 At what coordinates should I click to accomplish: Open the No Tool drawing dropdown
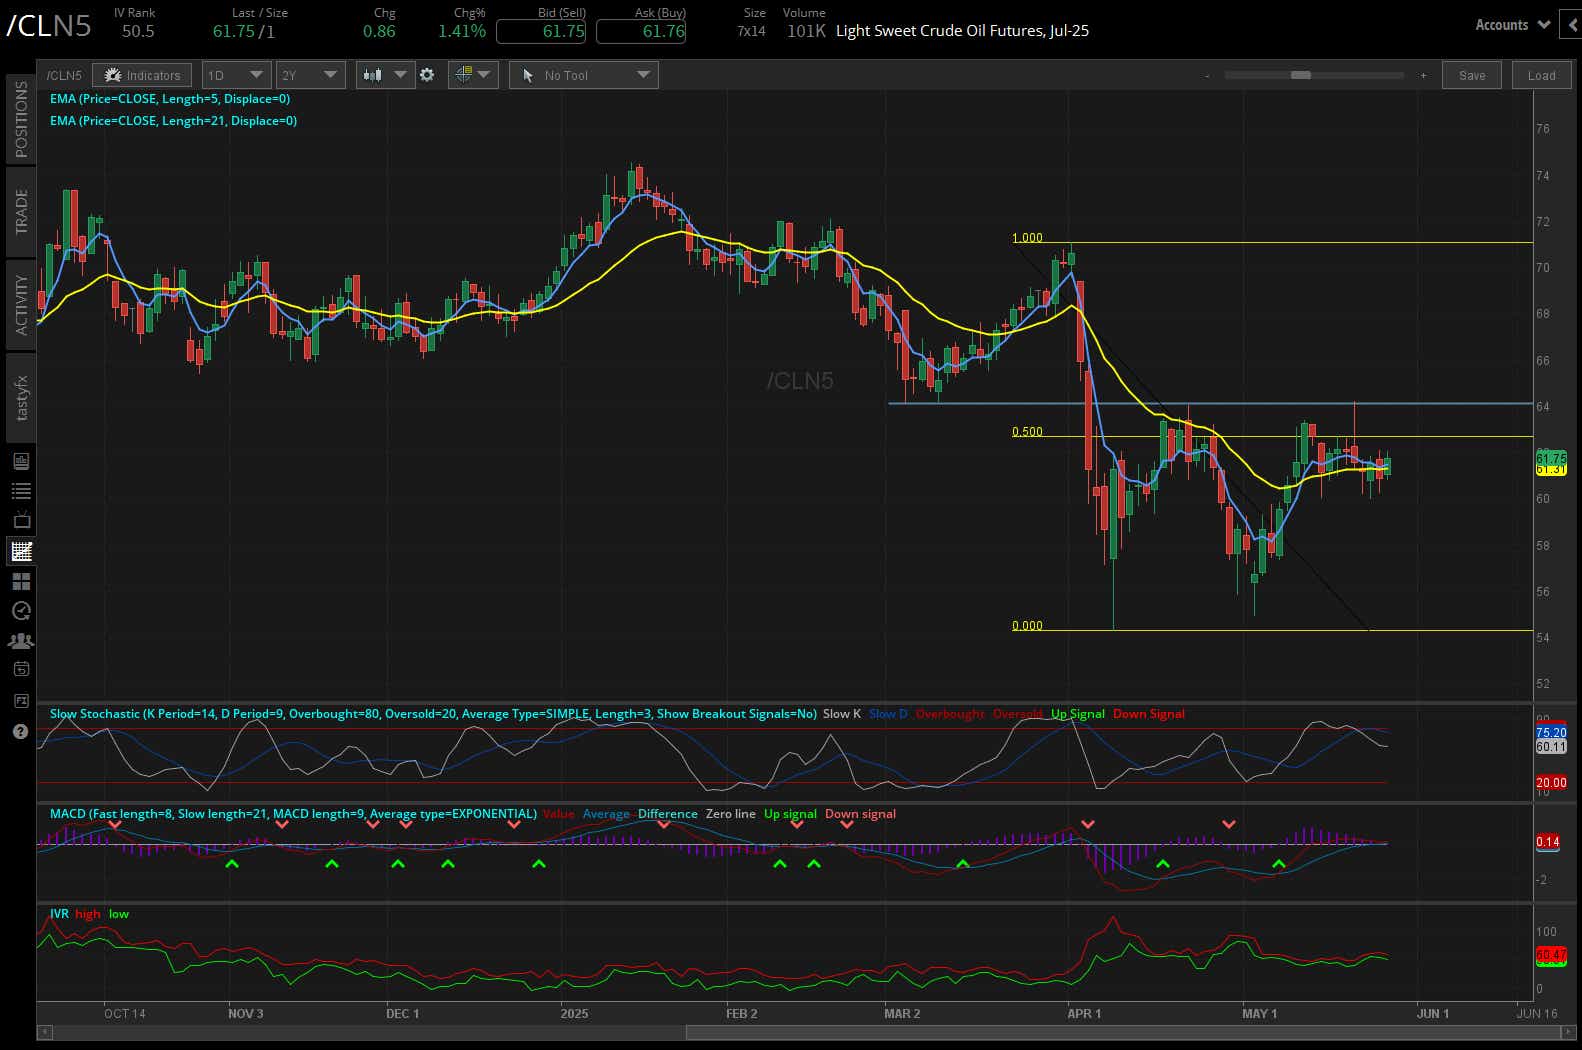pyautogui.click(x=584, y=75)
